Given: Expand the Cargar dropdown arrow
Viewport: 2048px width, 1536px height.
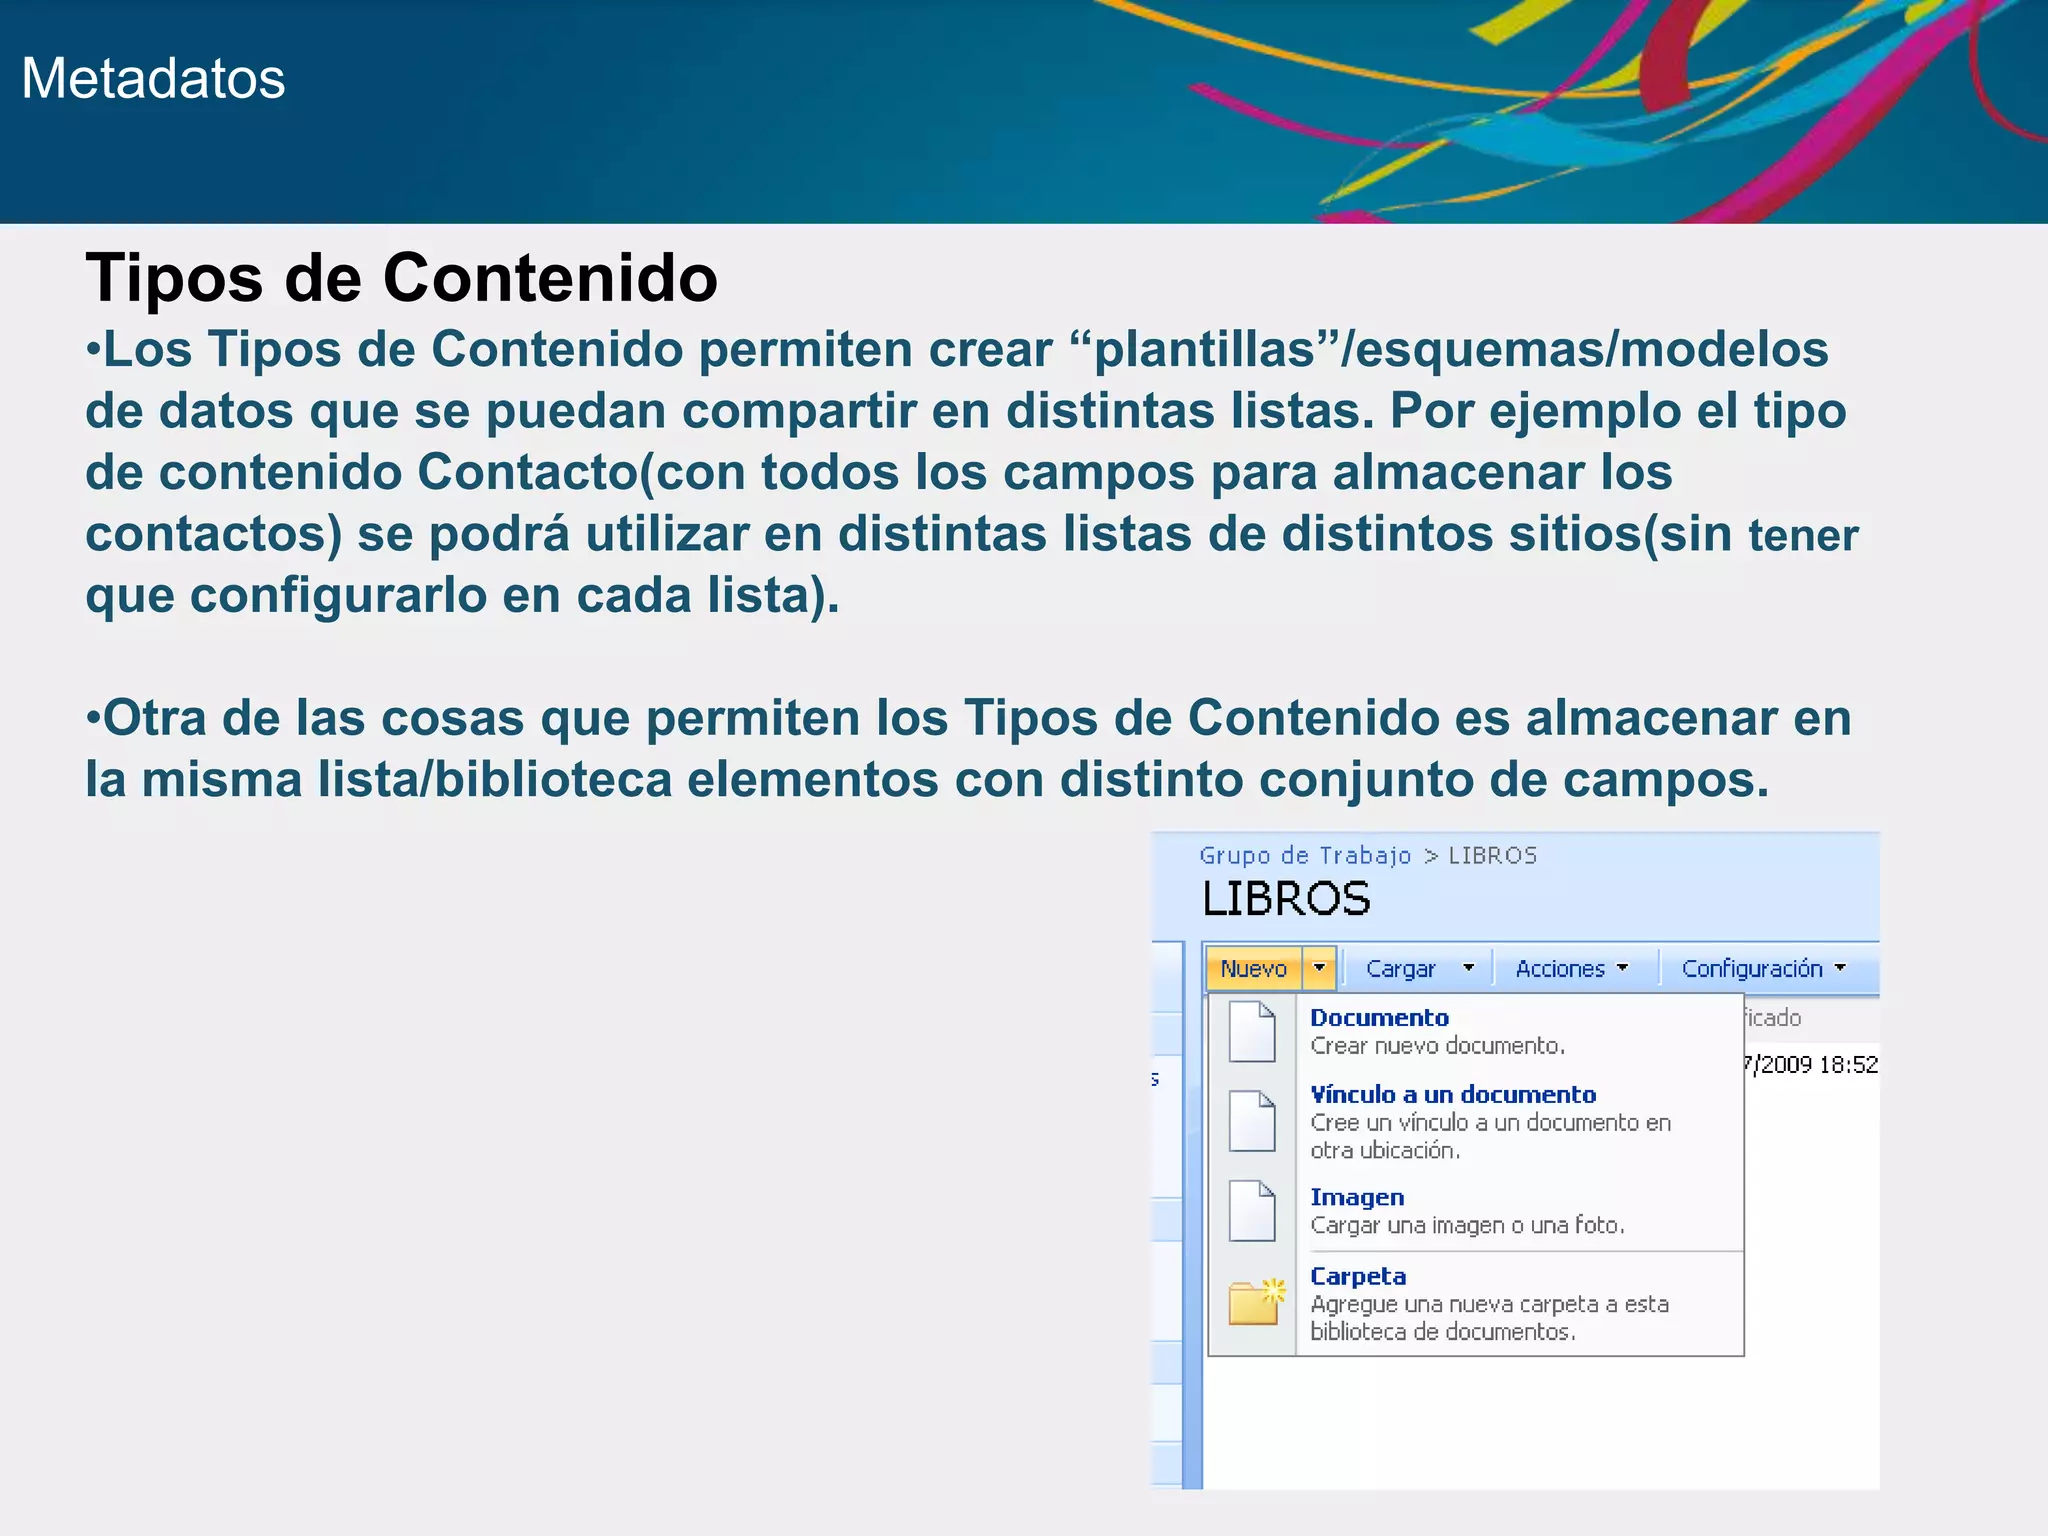Looking at the screenshot, I should pos(1468,968).
